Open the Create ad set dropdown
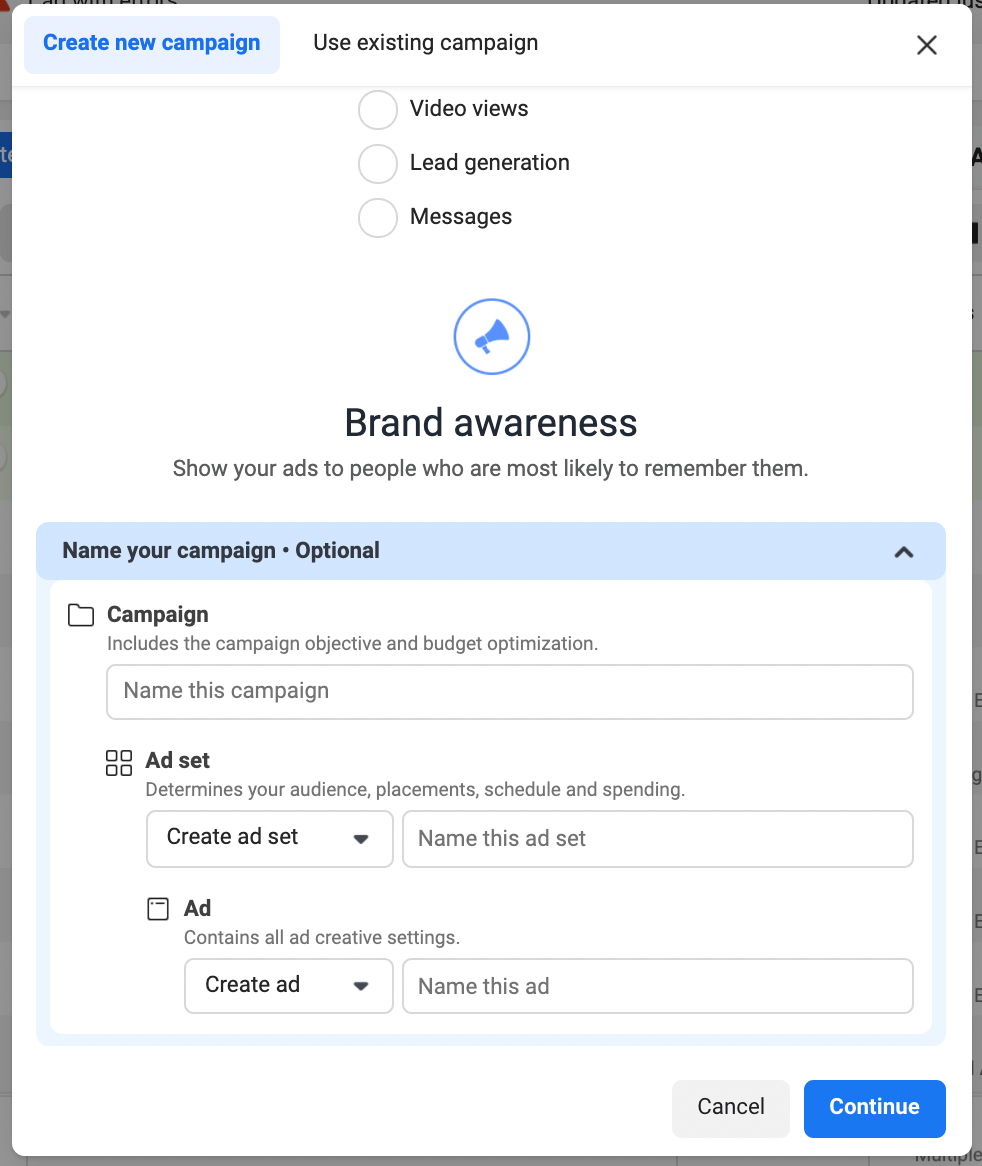Screen dimensions: 982x1166 coord(270,839)
